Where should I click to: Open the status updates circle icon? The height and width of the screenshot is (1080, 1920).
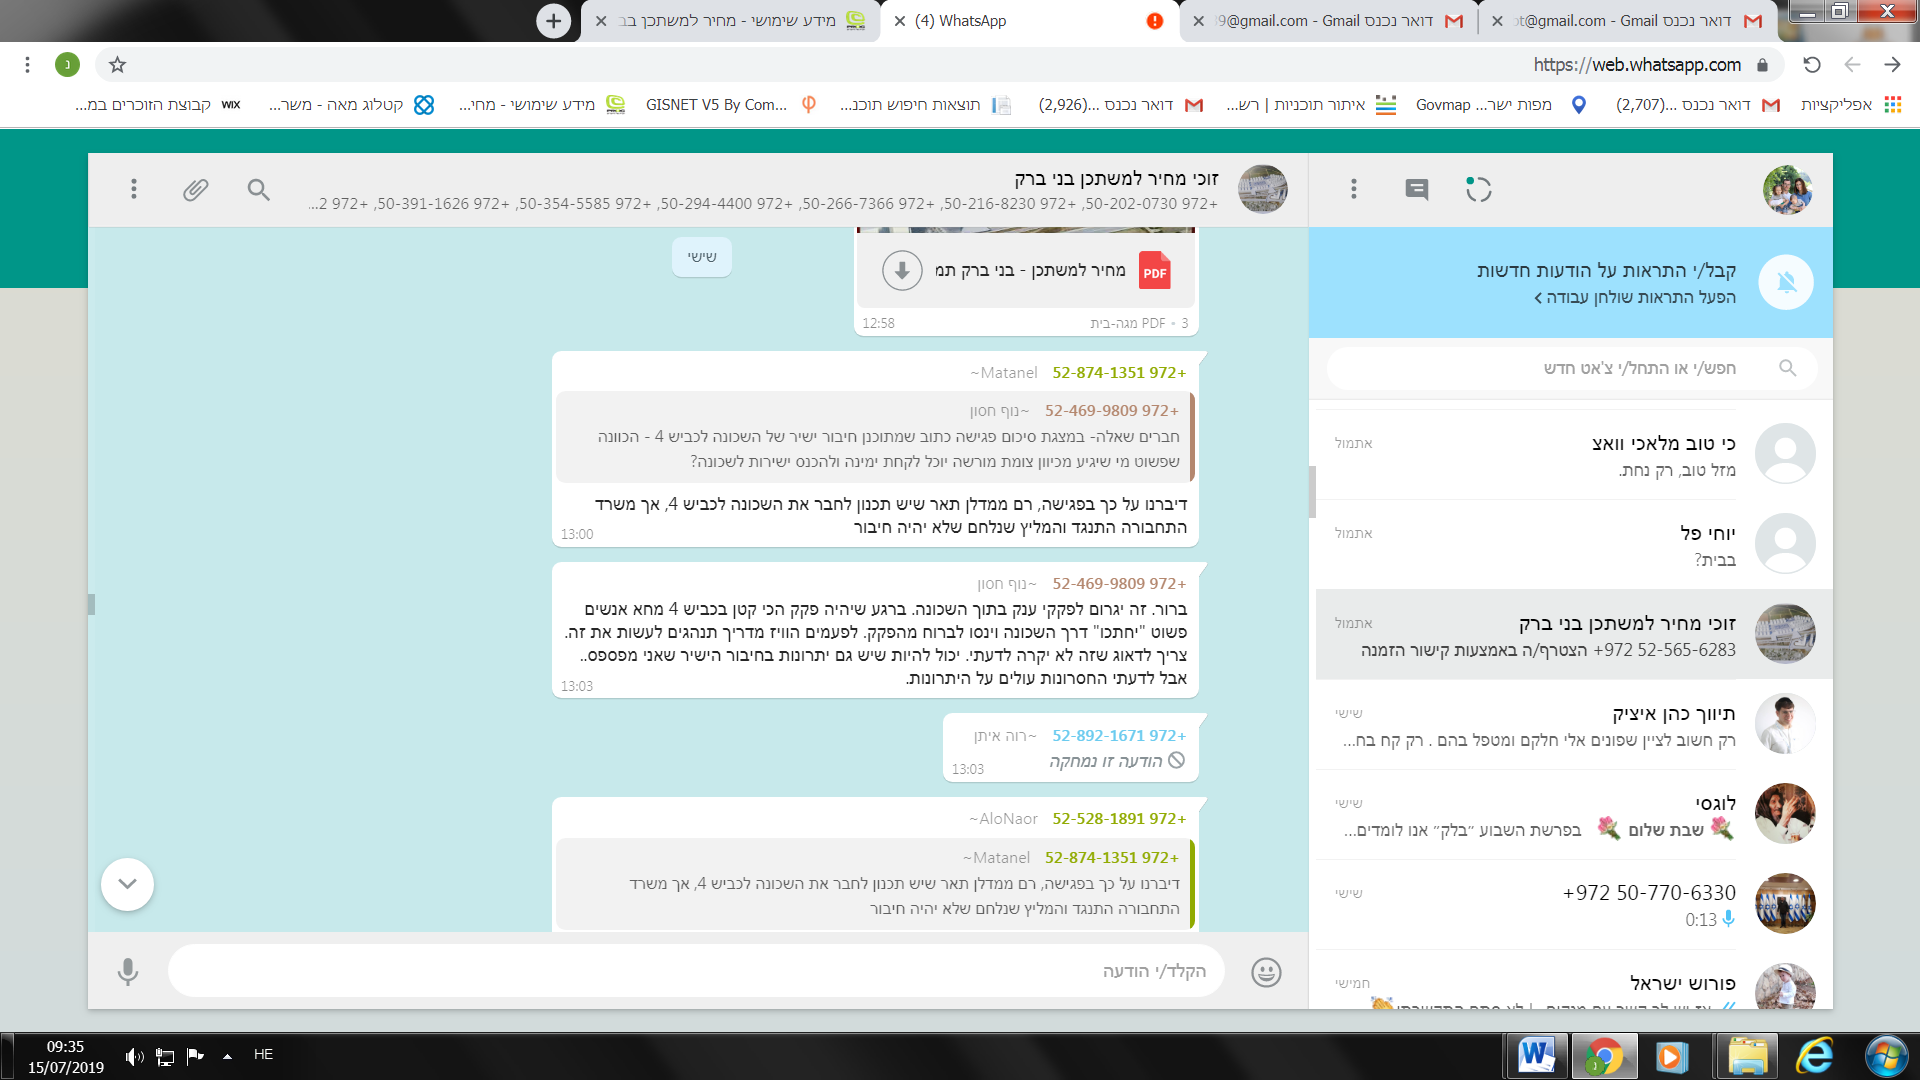1478,190
